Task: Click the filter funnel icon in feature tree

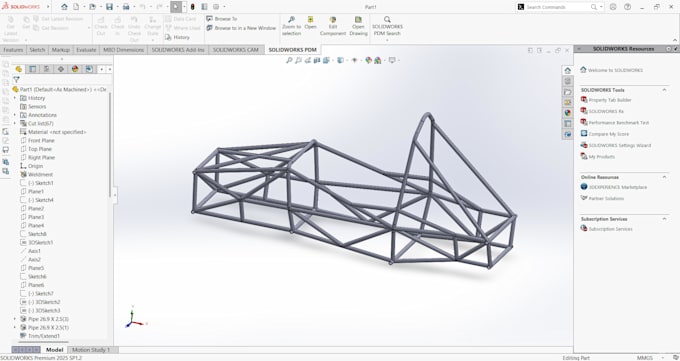Action: point(16,79)
